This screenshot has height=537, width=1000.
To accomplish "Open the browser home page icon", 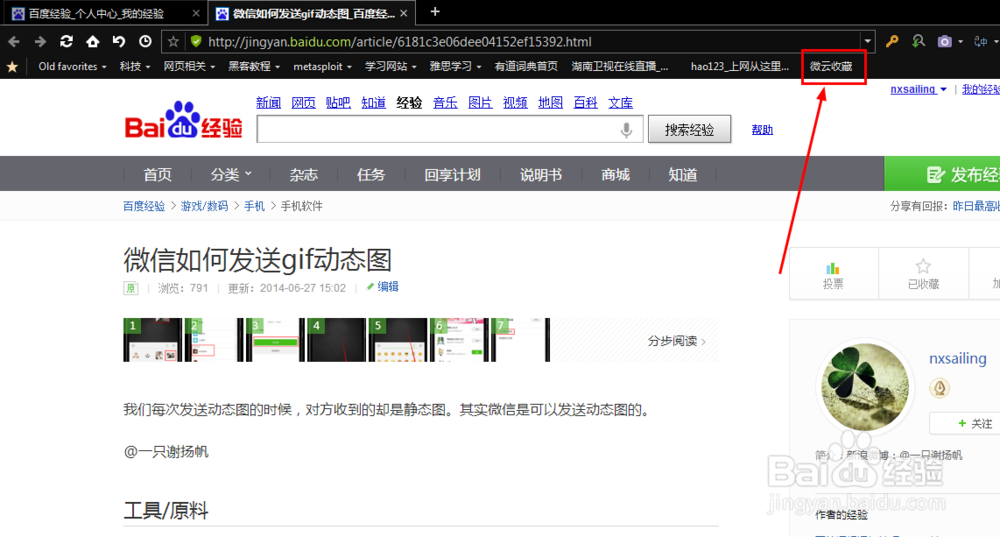I will coord(92,41).
